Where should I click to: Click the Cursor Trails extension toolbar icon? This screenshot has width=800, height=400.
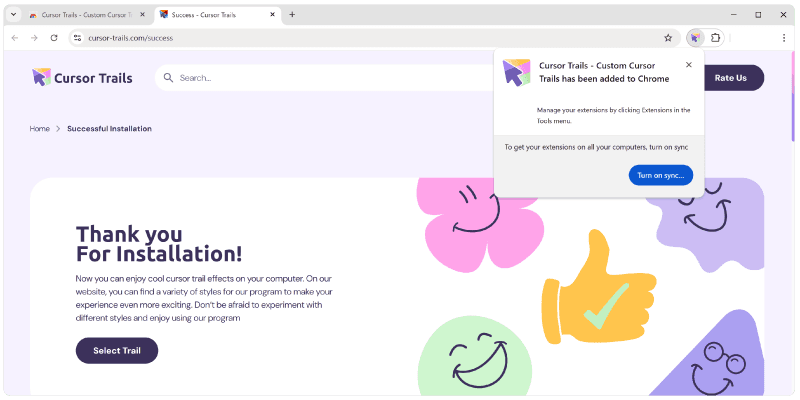(x=695, y=38)
